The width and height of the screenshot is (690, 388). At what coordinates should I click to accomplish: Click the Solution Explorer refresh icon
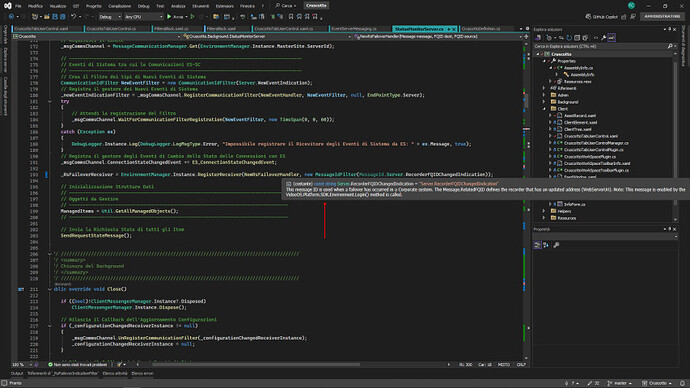coord(569,38)
